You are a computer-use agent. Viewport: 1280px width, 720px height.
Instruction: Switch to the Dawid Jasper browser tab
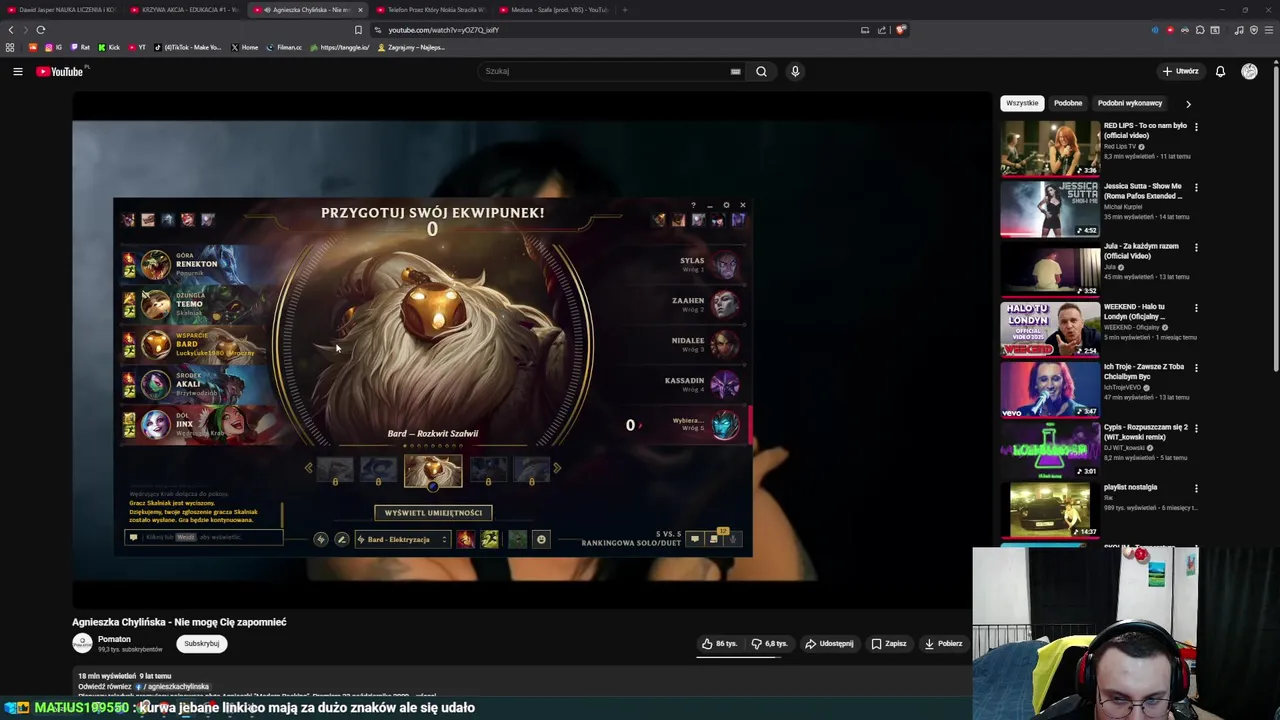coord(62,10)
